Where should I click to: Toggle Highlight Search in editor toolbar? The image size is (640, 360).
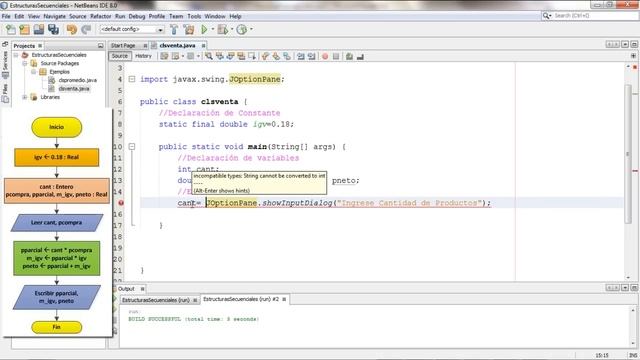[x=241, y=56]
